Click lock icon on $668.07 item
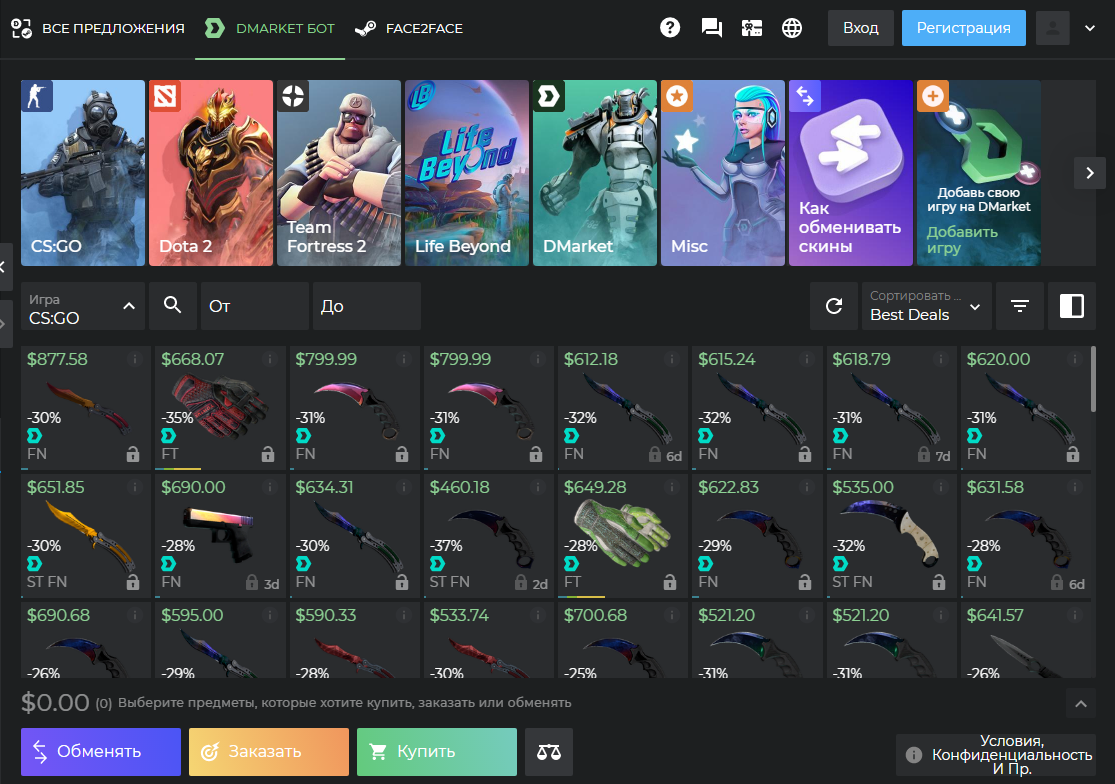This screenshot has height=784, width=1115. tap(267, 454)
